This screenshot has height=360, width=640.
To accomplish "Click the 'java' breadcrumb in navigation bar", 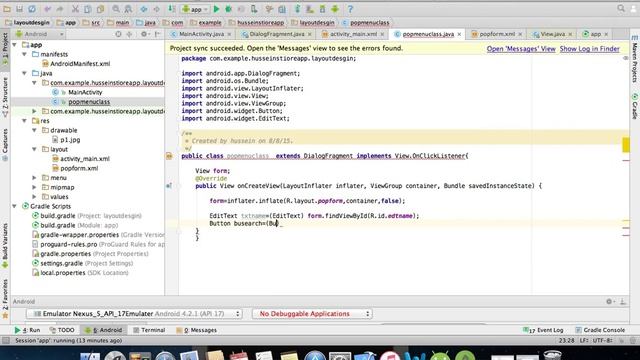I will [146, 22].
